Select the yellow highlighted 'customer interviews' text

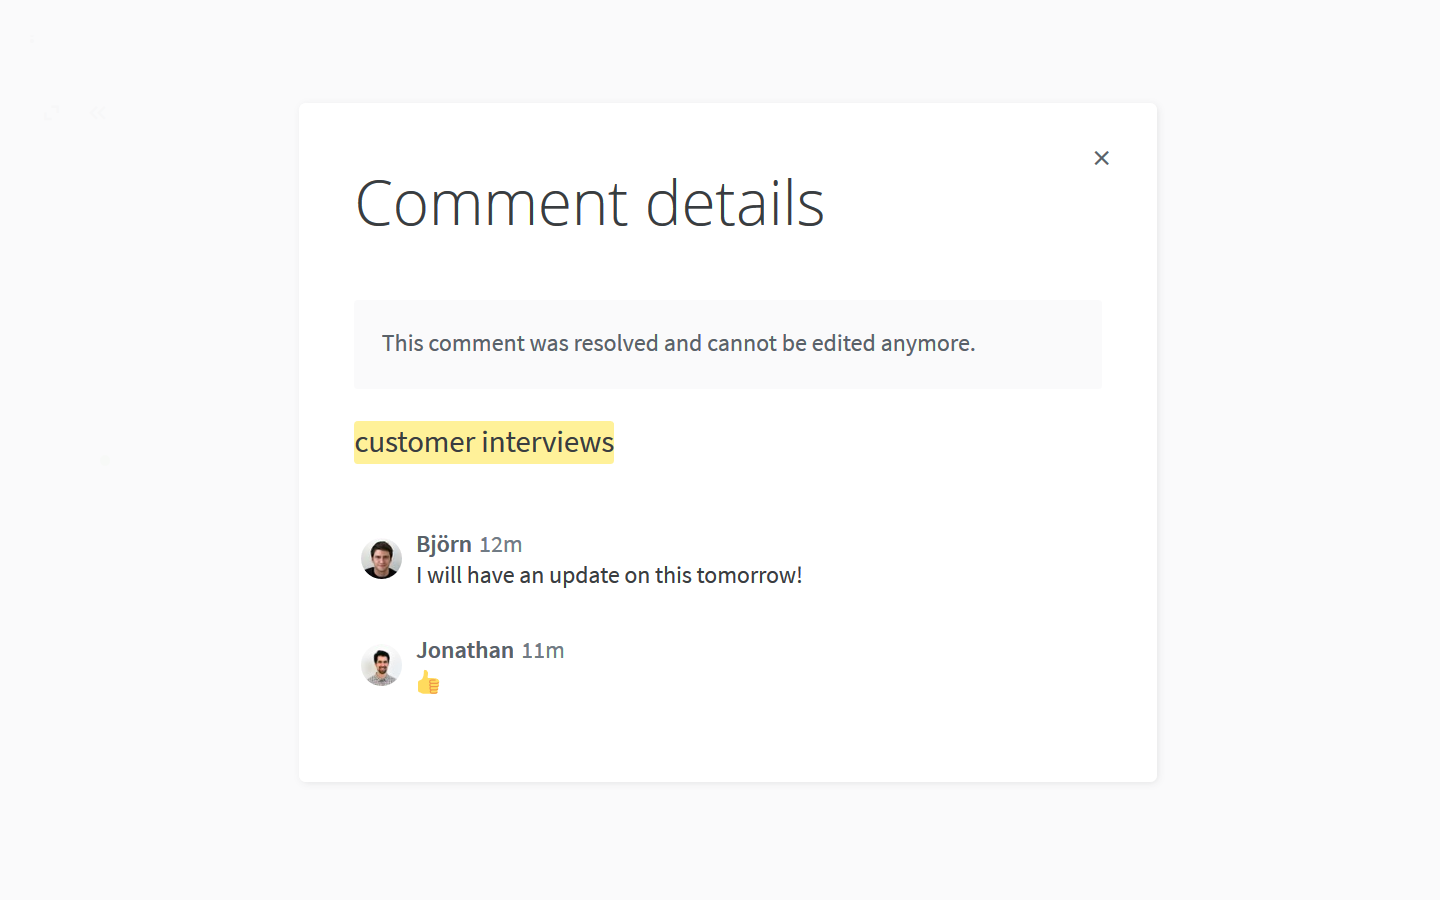click(x=484, y=442)
